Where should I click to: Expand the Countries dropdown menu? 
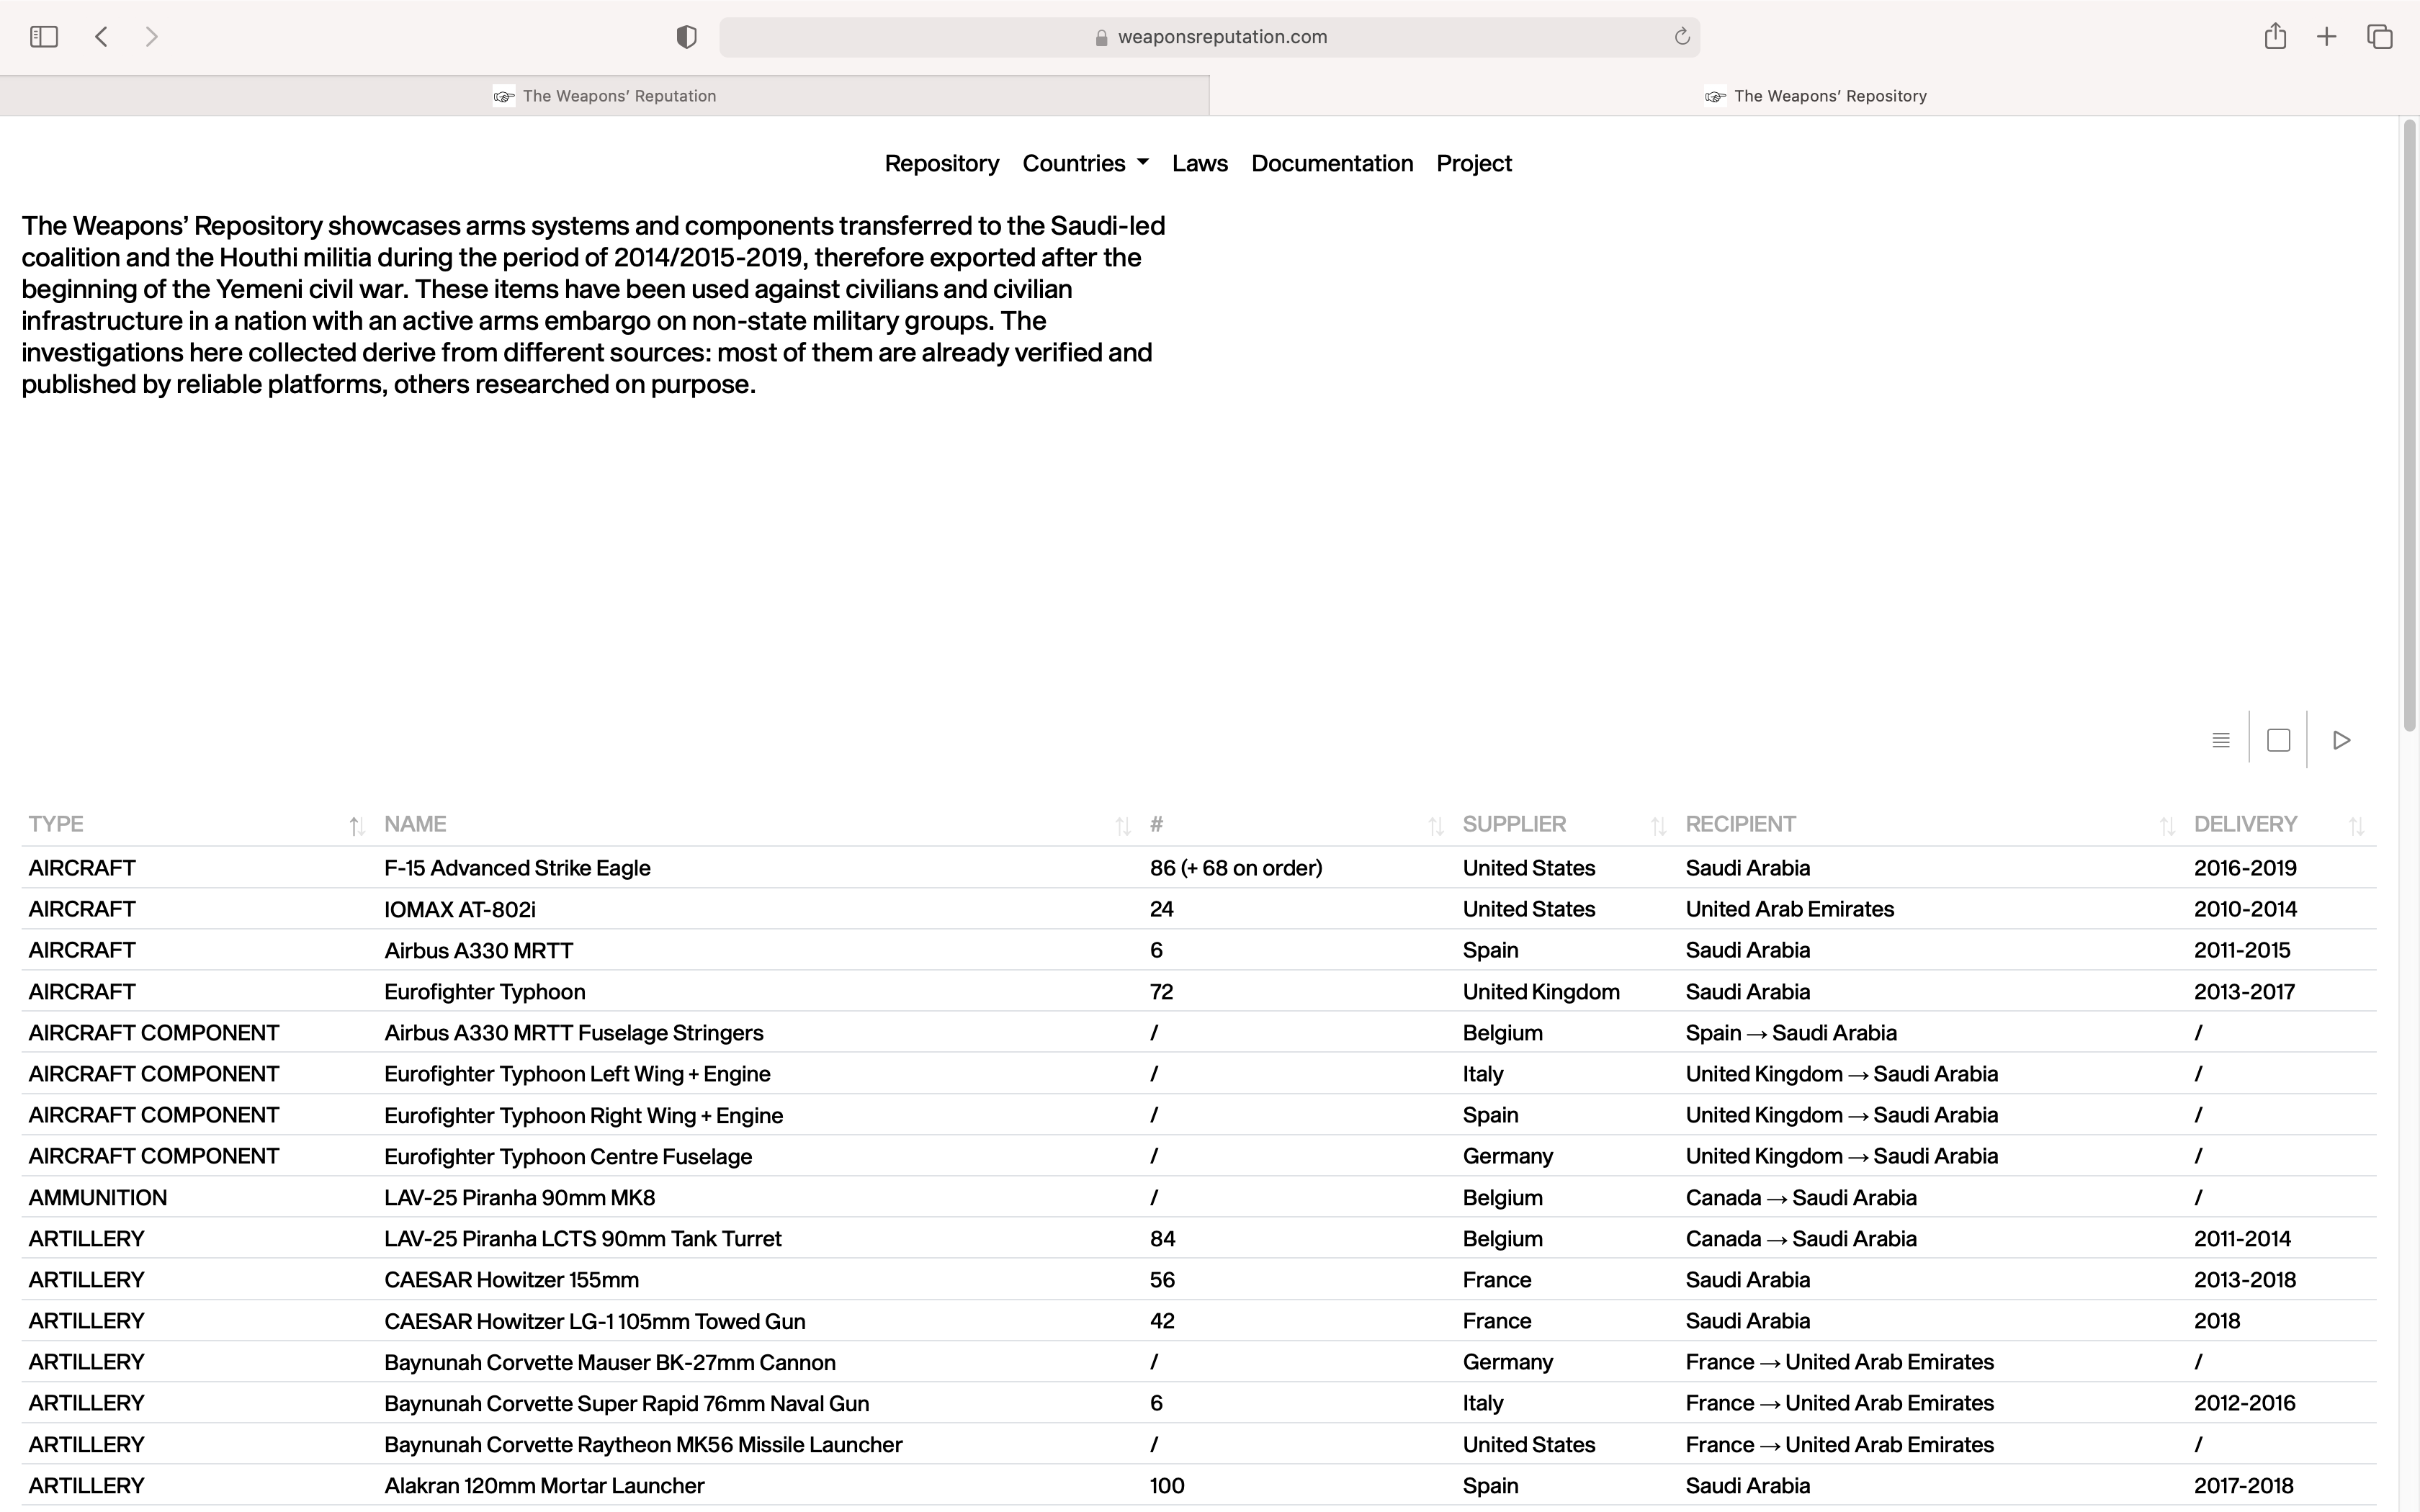pos(1085,163)
